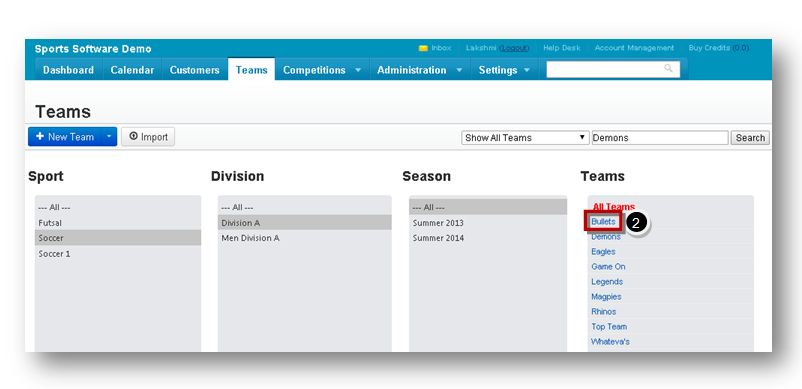Open the Show All Teams dropdown

coord(525,138)
